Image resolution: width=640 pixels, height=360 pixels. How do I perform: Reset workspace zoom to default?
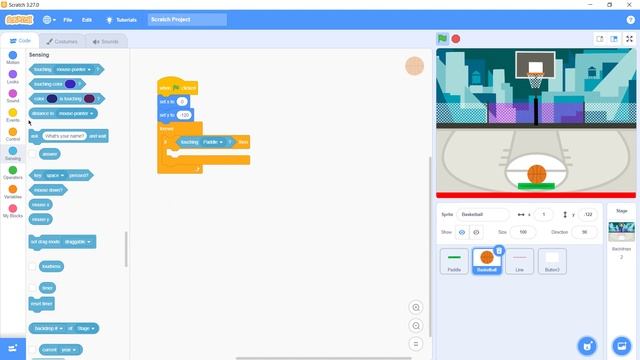click(x=416, y=344)
